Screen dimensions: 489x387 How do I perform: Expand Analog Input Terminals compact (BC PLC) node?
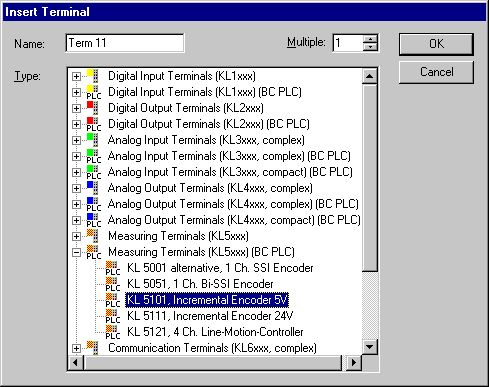[x=76, y=172]
